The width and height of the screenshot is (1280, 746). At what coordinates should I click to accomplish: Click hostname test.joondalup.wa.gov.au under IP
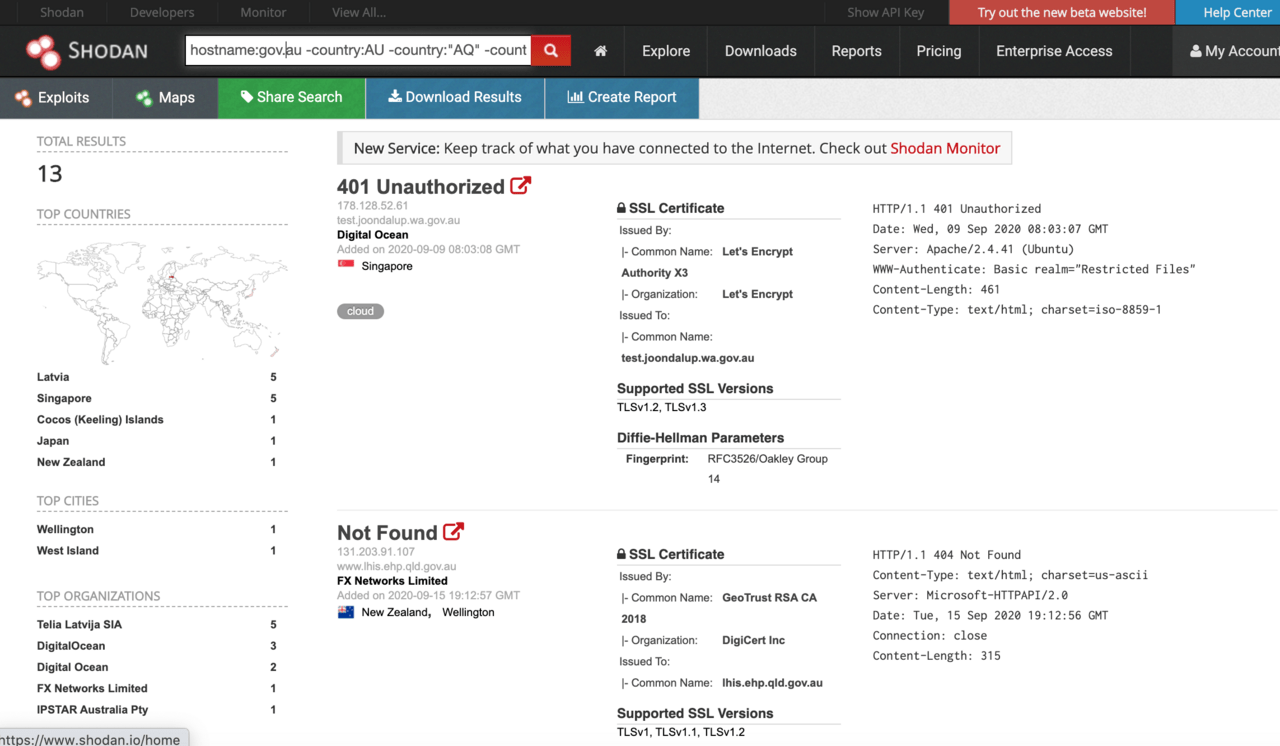coord(398,220)
